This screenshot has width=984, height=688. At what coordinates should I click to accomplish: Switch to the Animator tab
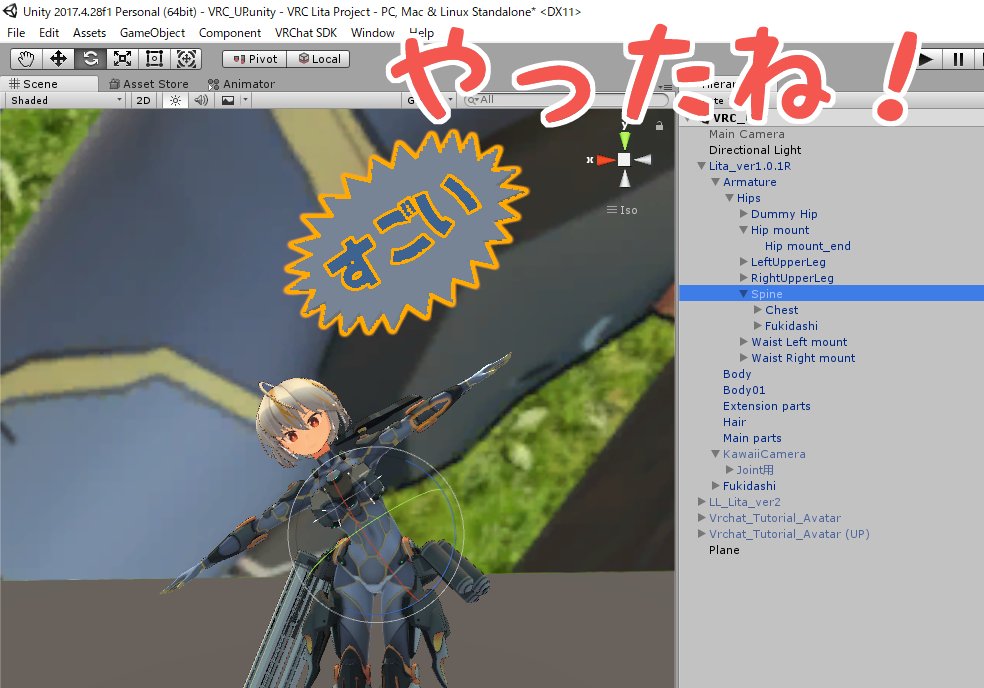pyautogui.click(x=242, y=83)
